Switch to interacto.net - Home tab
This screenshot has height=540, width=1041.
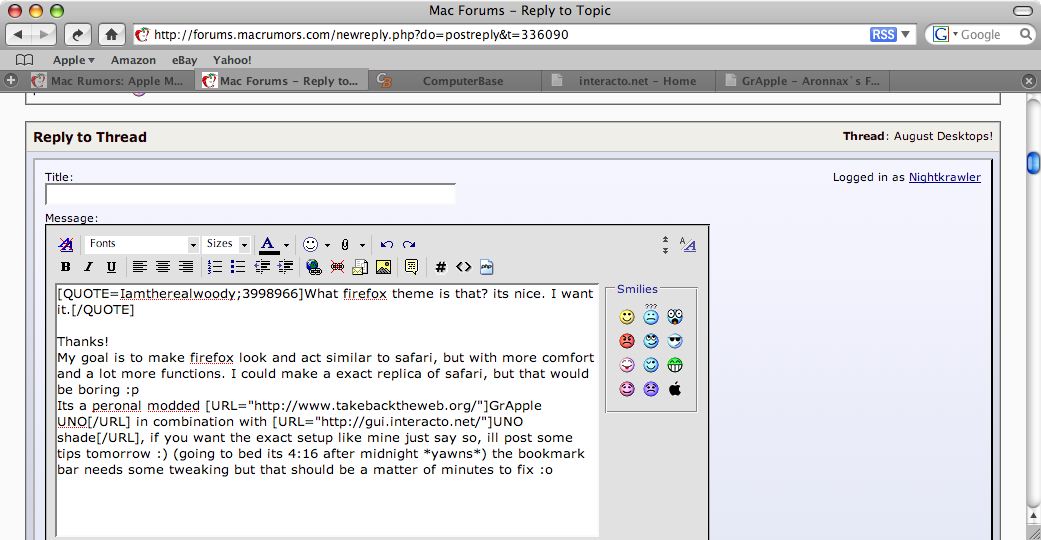tap(628, 81)
